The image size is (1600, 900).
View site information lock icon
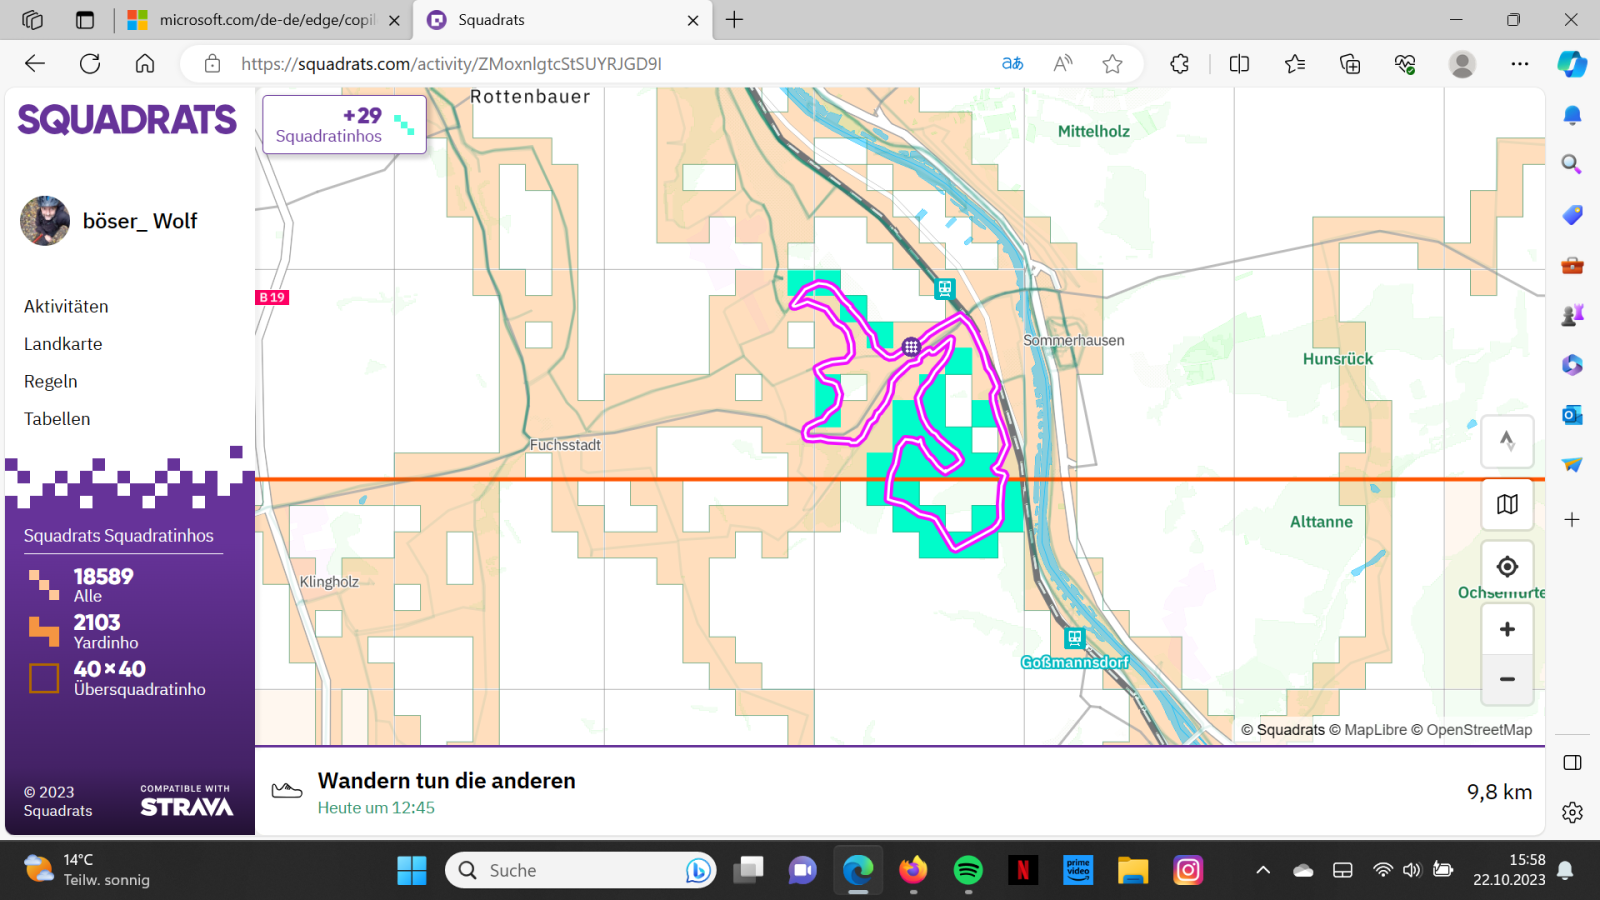point(212,64)
